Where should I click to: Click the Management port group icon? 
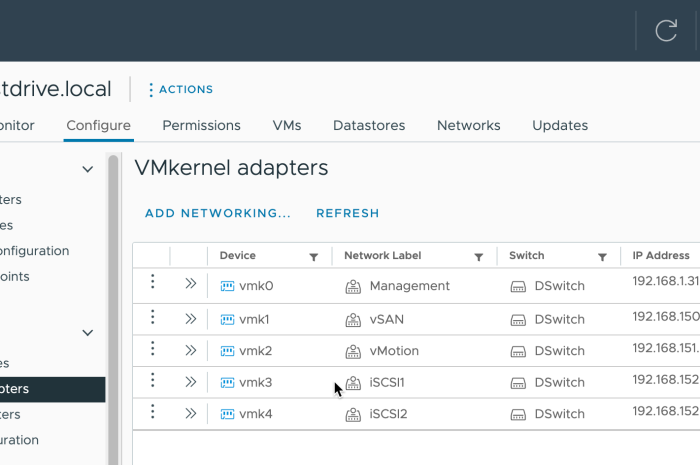pos(352,286)
